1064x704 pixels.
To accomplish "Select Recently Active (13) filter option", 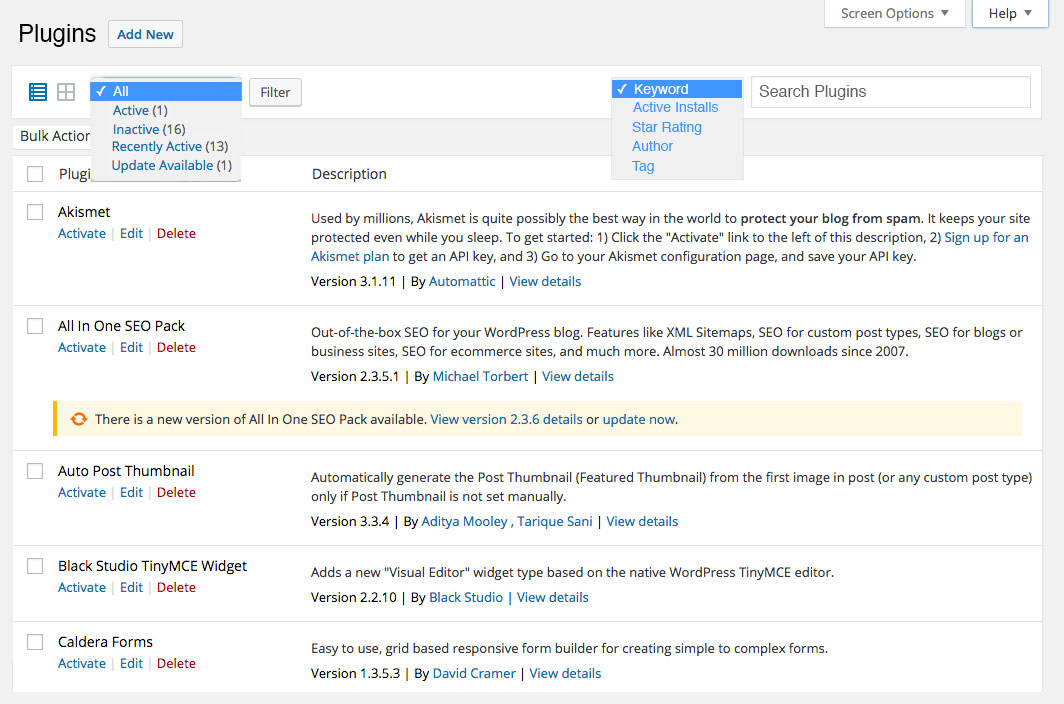I will [x=170, y=146].
